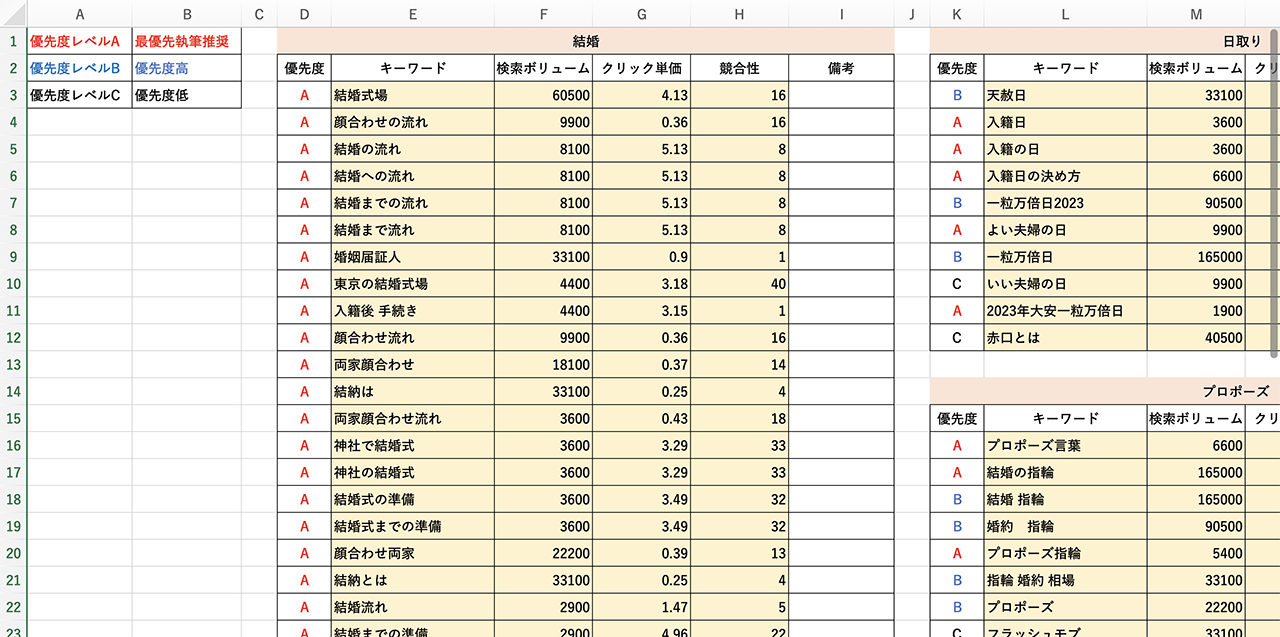Select column L header

click(x=1065, y=14)
